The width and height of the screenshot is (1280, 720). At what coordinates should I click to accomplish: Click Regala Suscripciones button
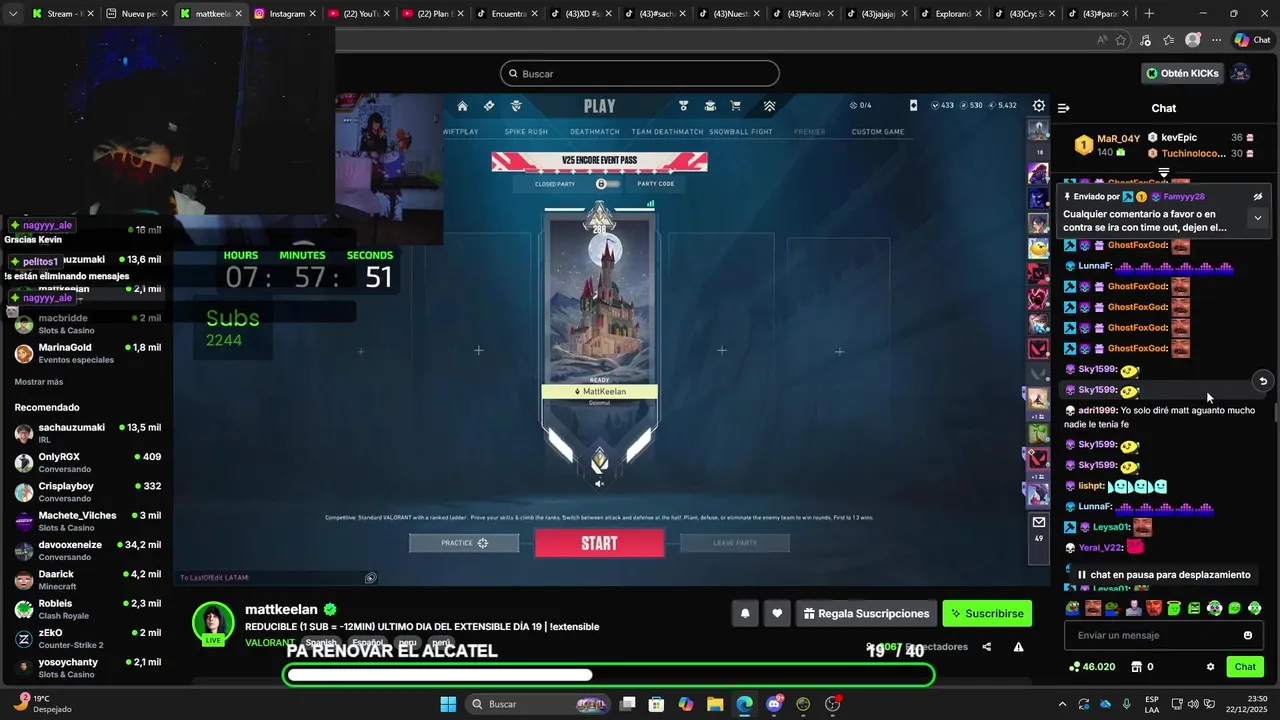tap(867, 613)
